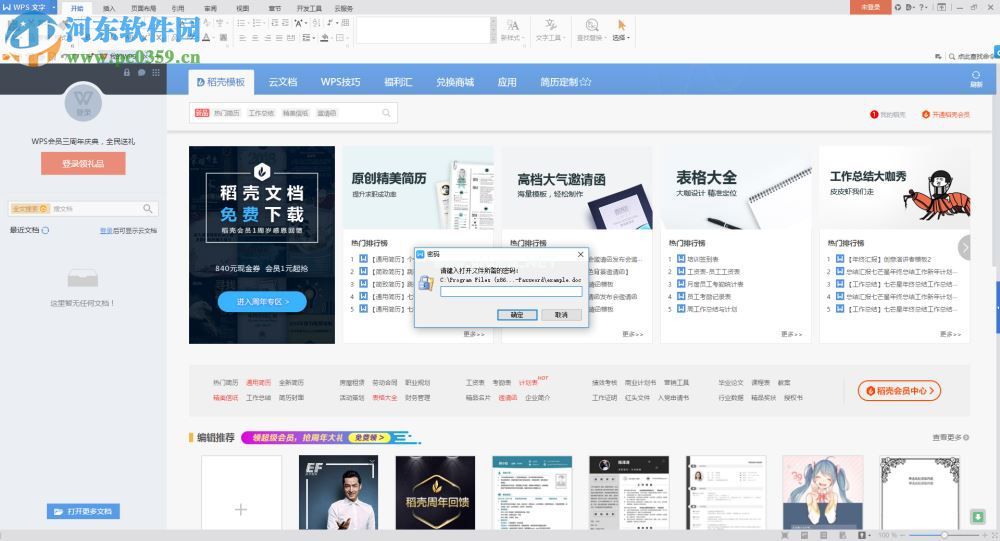Click the 稻壳会员中心 button
The image size is (1000, 541).
pos(900,390)
